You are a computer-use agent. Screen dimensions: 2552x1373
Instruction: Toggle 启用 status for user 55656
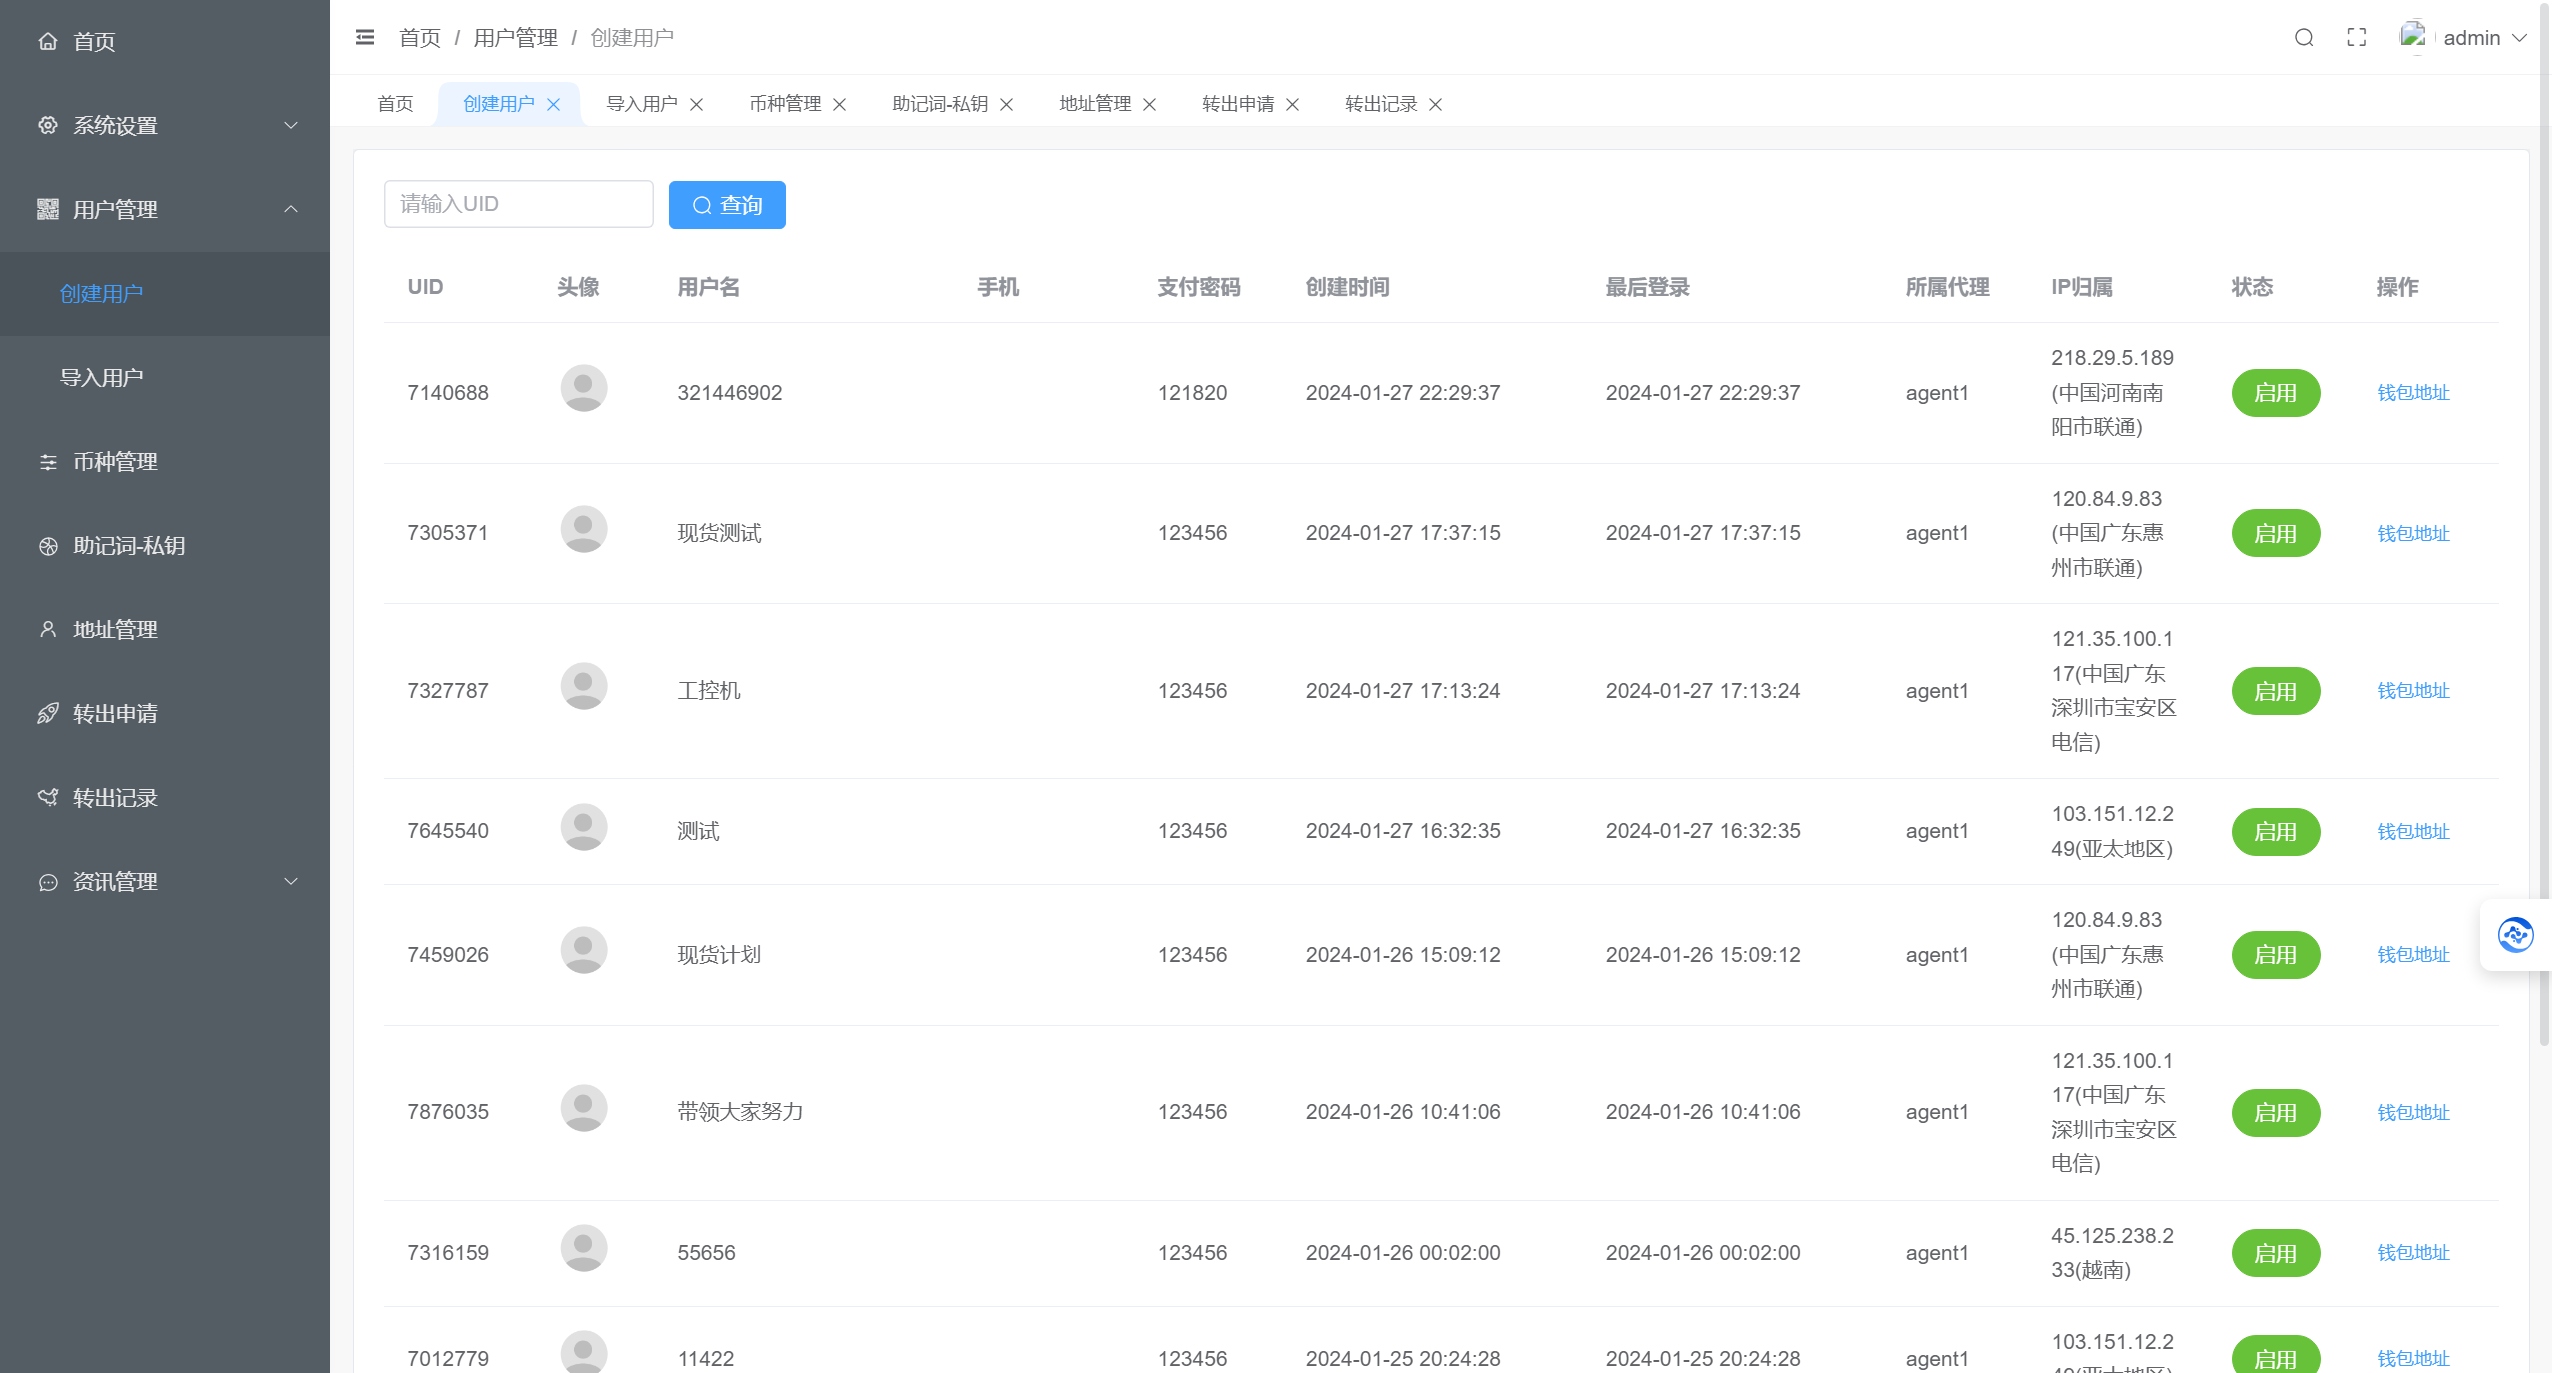[x=2276, y=1252]
